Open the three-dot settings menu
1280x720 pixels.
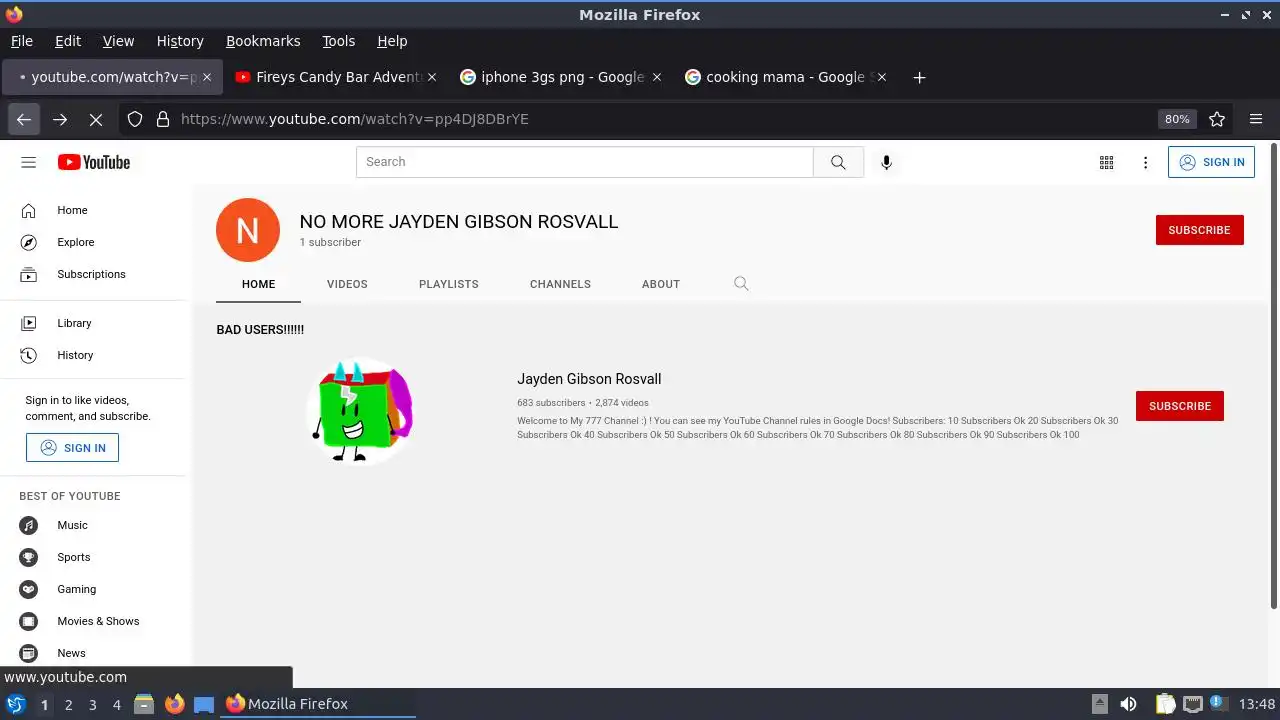pos(1146,162)
